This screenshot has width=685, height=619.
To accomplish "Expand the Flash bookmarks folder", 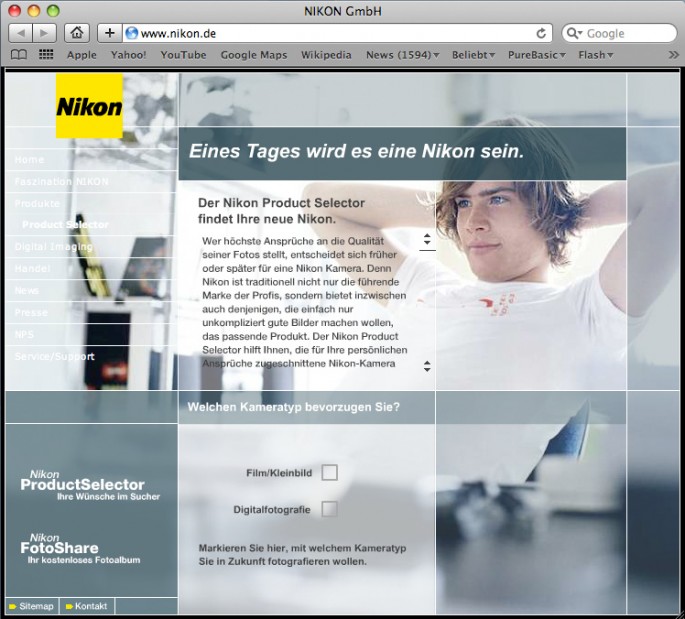I will coord(595,55).
